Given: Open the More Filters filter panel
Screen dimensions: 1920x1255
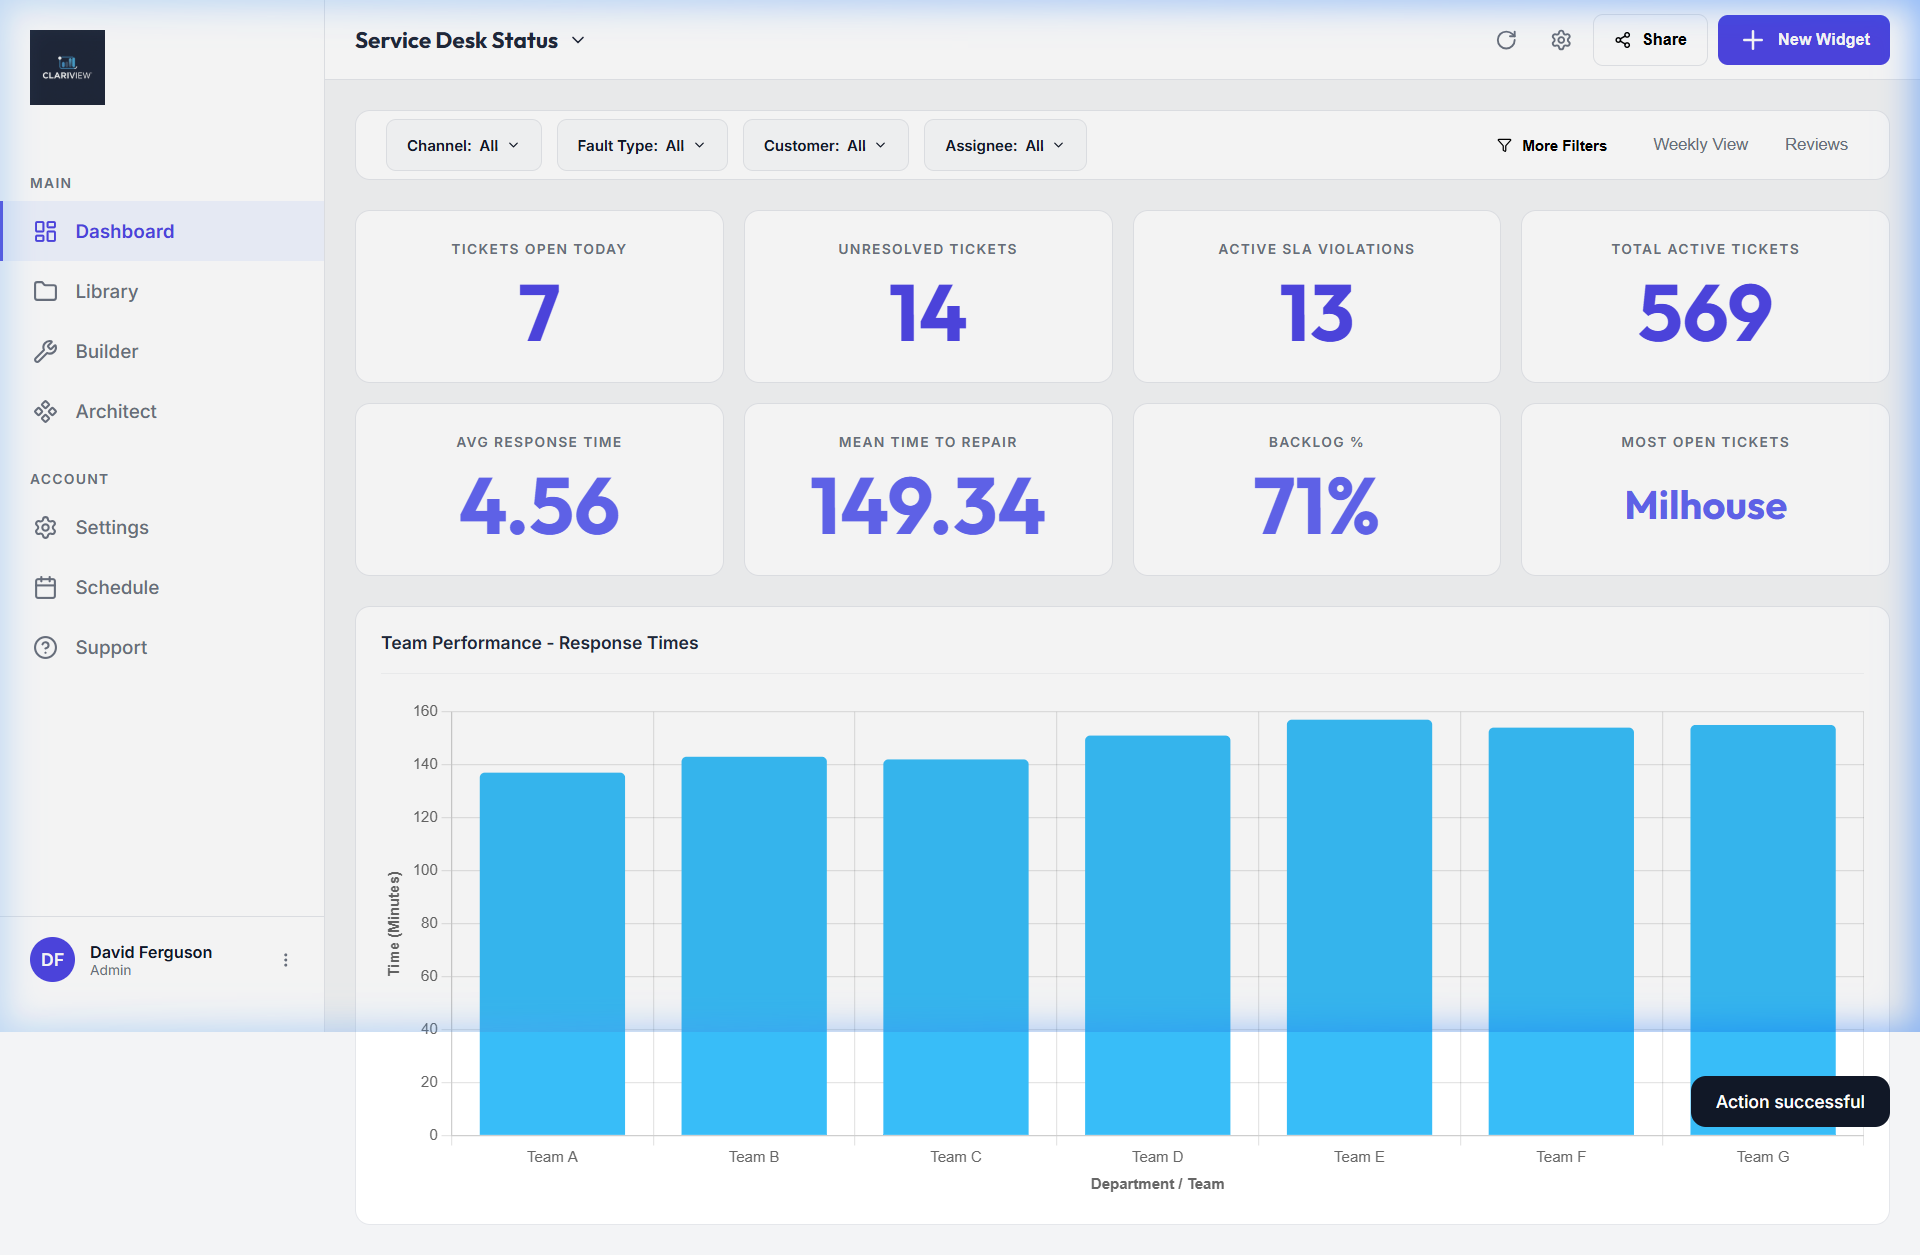Looking at the screenshot, I should pyautogui.click(x=1552, y=145).
